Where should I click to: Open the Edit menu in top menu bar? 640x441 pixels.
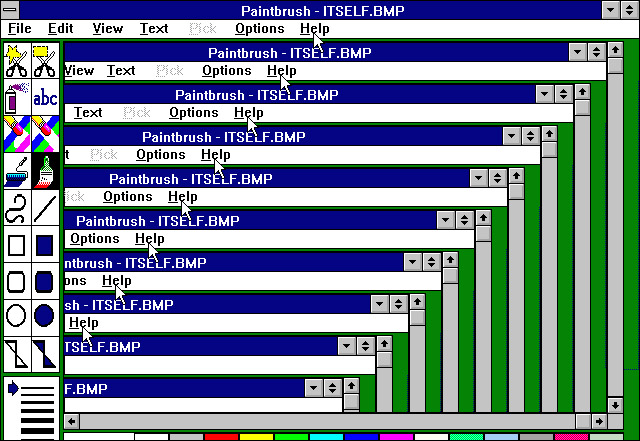coord(60,29)
